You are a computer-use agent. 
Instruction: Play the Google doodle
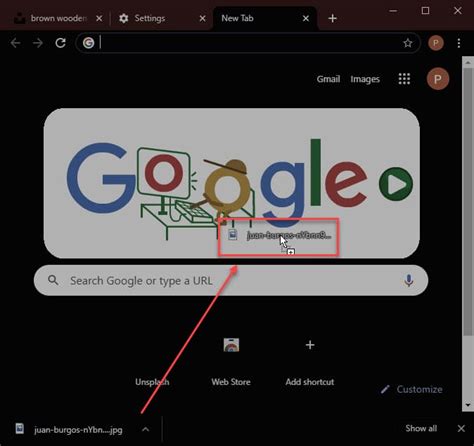[396, 184]
